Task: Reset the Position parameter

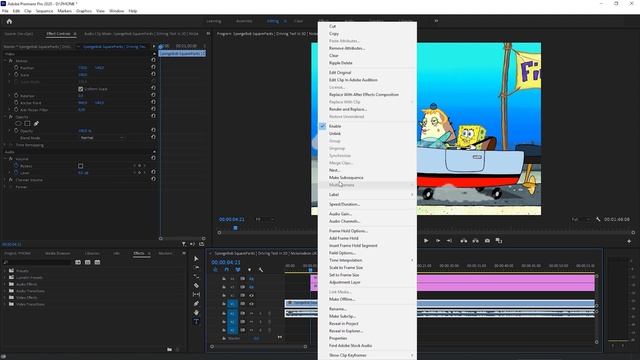Action: 153,68
